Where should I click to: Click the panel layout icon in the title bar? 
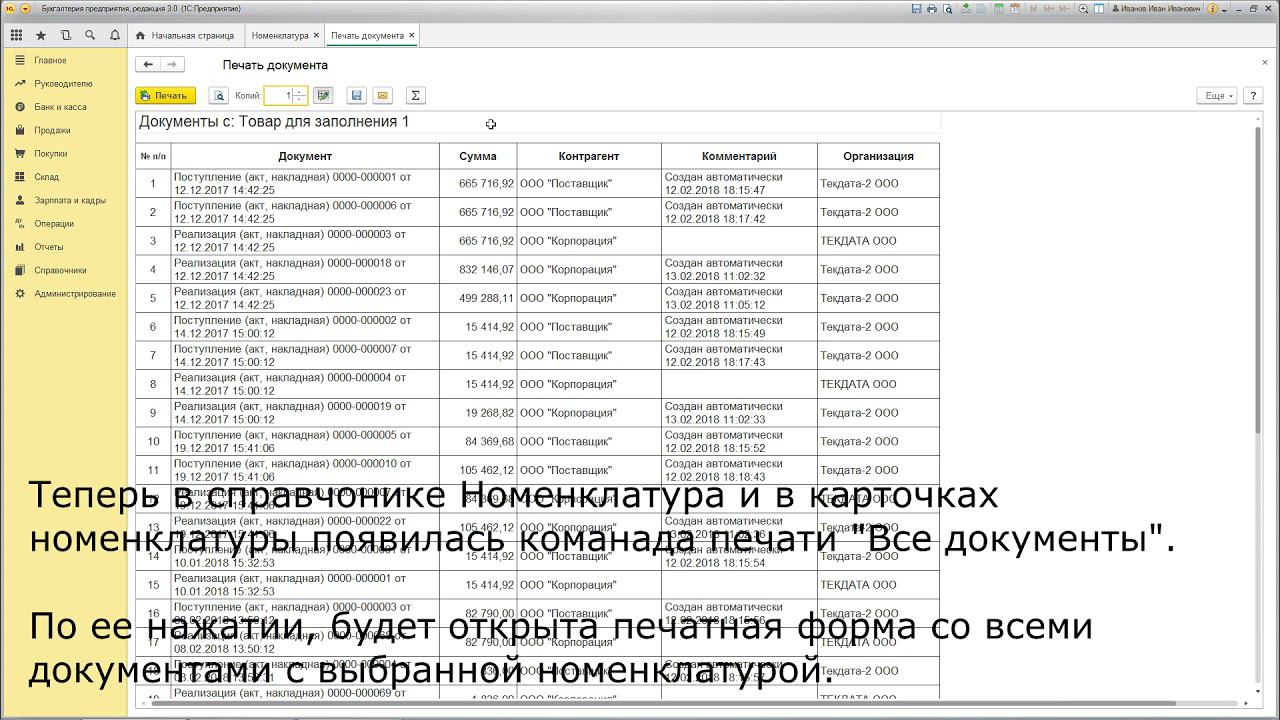1099,8
